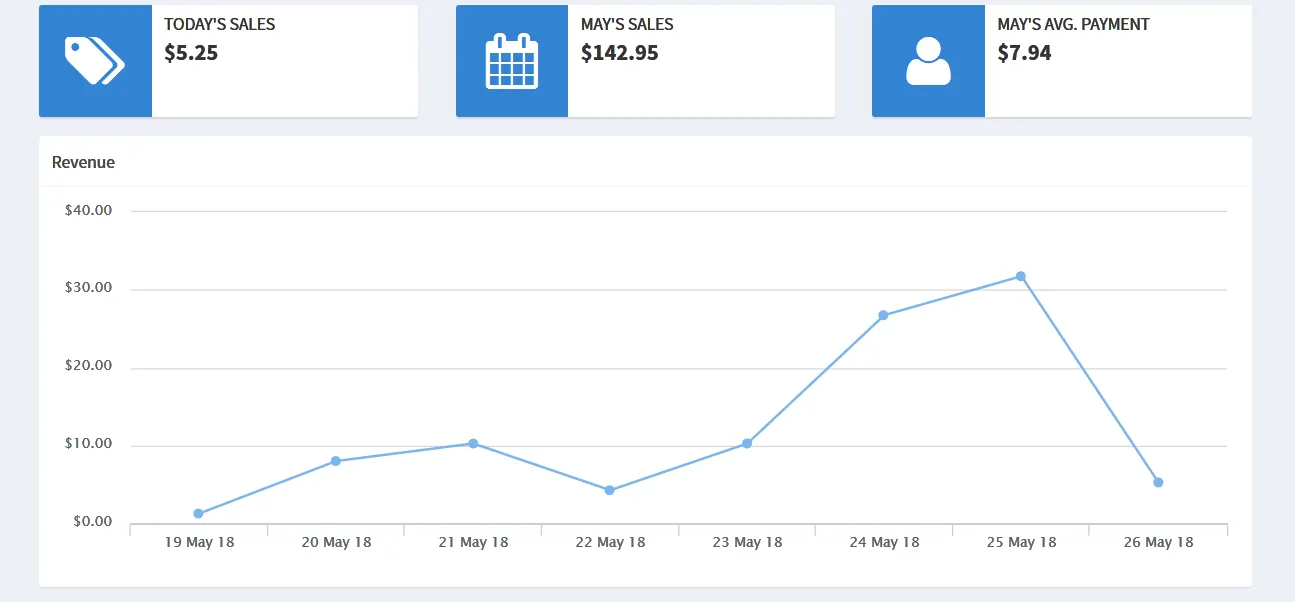Screen dimensions: 1295x602
Task: Select the 24 May 18 data point
Action: pyautogui.click(x=883, y=315)
